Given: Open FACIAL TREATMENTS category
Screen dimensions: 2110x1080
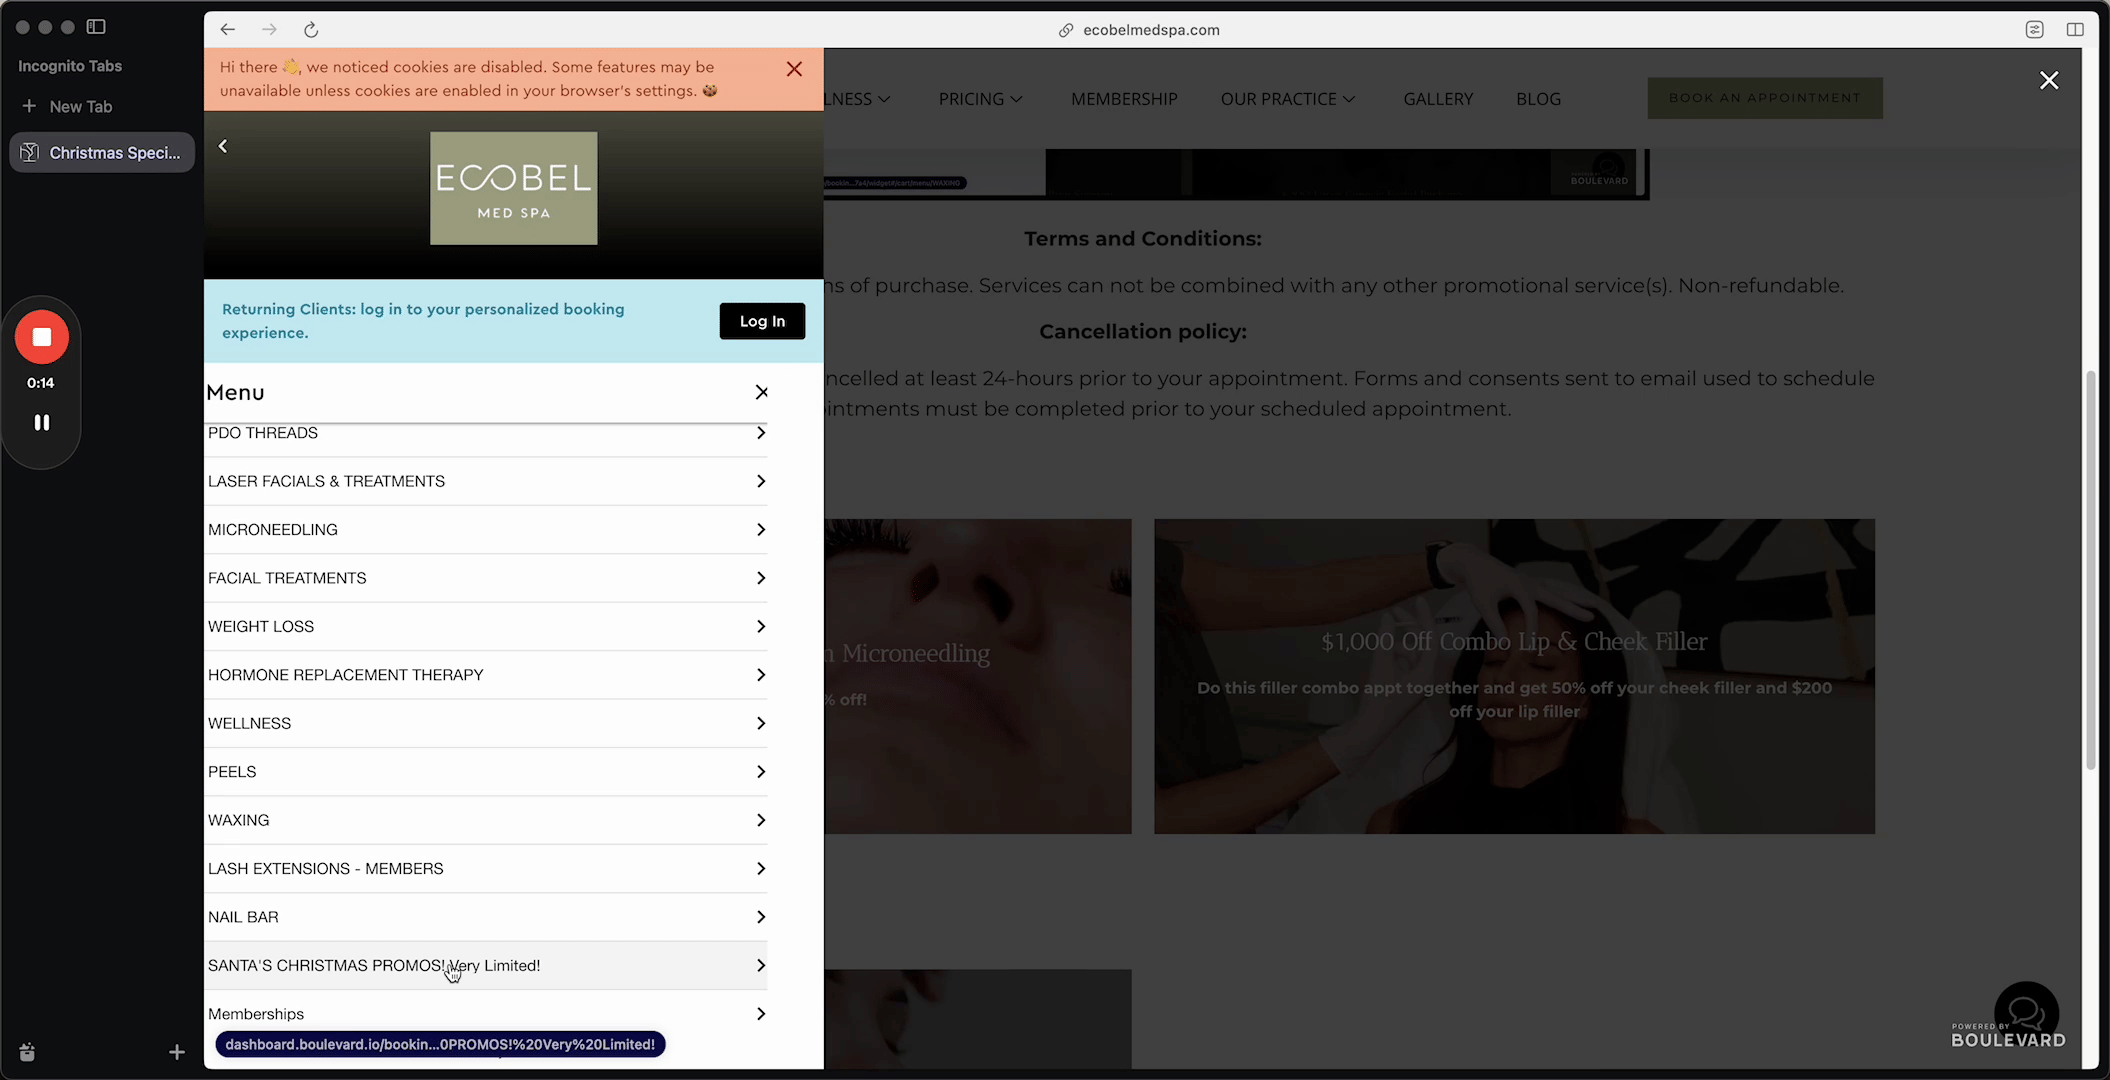Looking at the screenshot, I should (486, 578).
